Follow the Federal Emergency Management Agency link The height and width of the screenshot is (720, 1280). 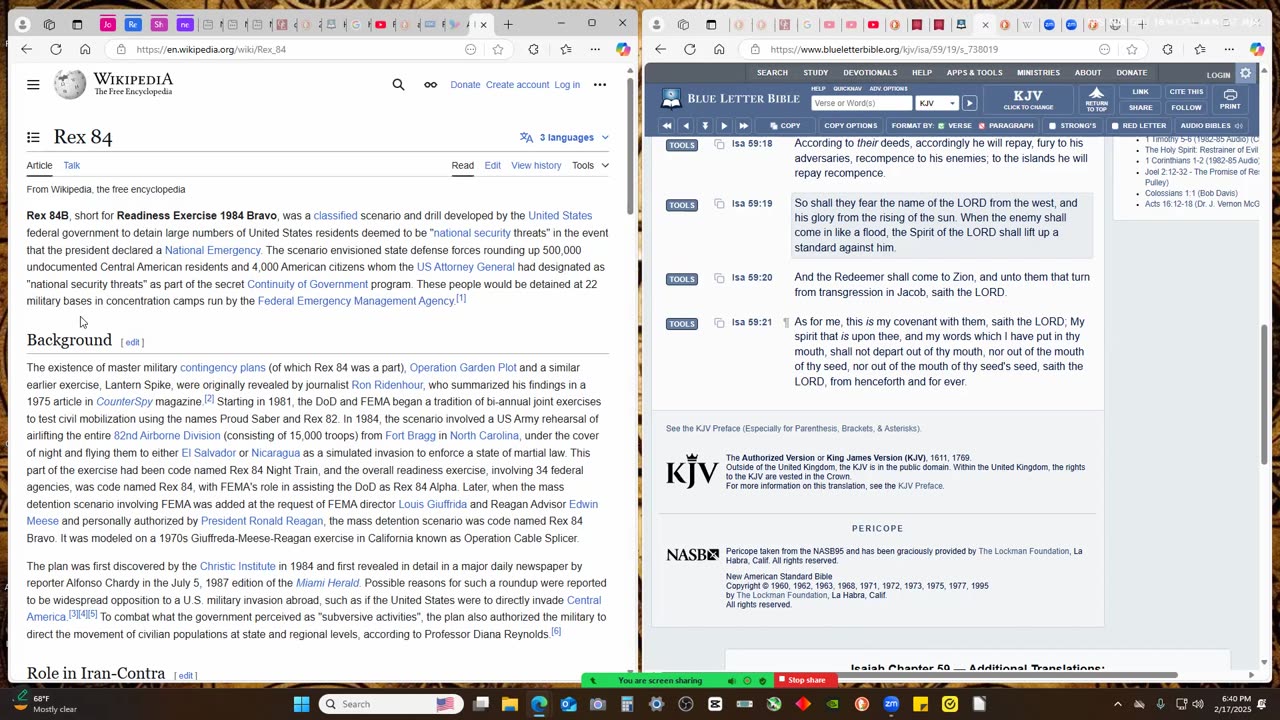click(x=356, y=301)
